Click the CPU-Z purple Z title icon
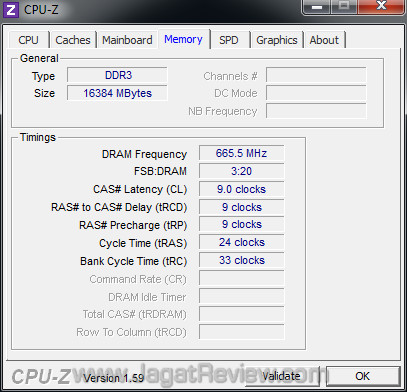The height and width of the screenshot is (392, 407). 11,9
